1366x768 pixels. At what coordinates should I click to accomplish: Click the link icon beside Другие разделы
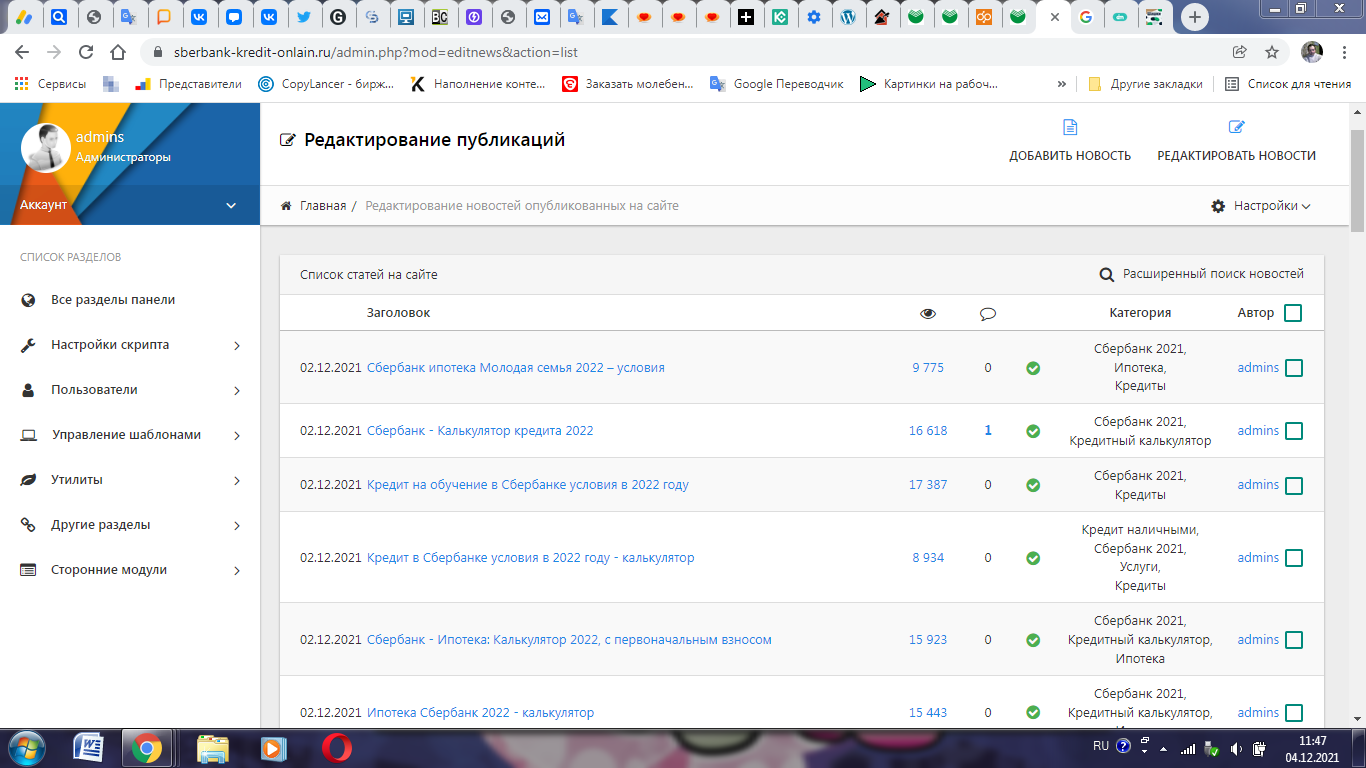(29, 525)
